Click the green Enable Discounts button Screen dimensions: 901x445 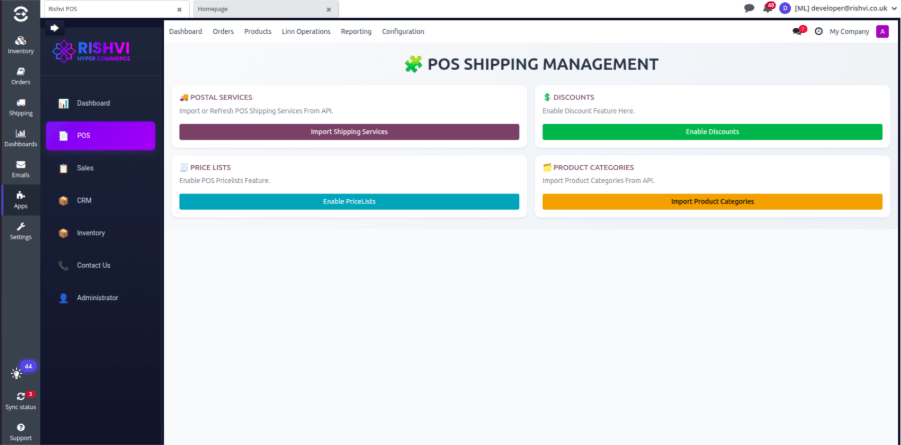coord(712,132)
